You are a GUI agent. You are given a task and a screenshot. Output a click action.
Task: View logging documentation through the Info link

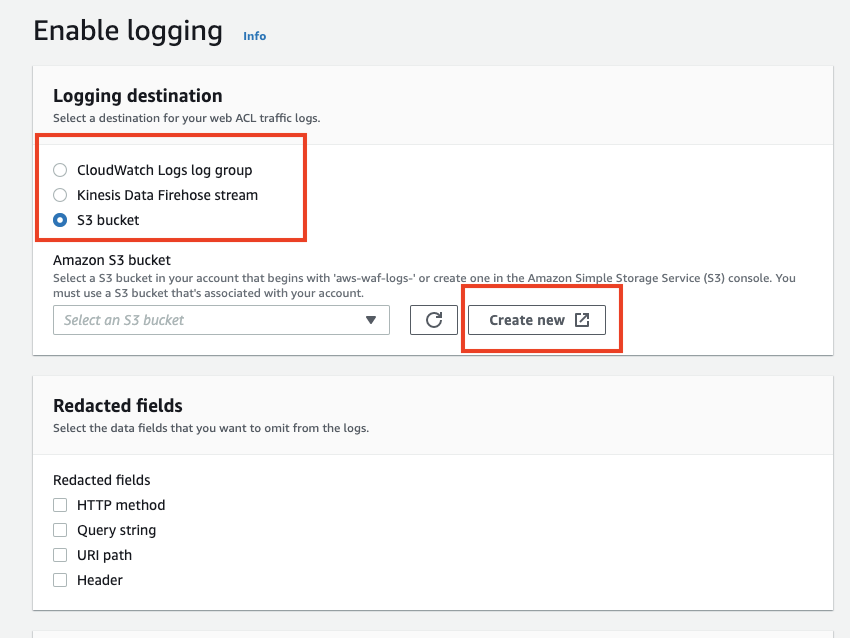tap(254, 36)
